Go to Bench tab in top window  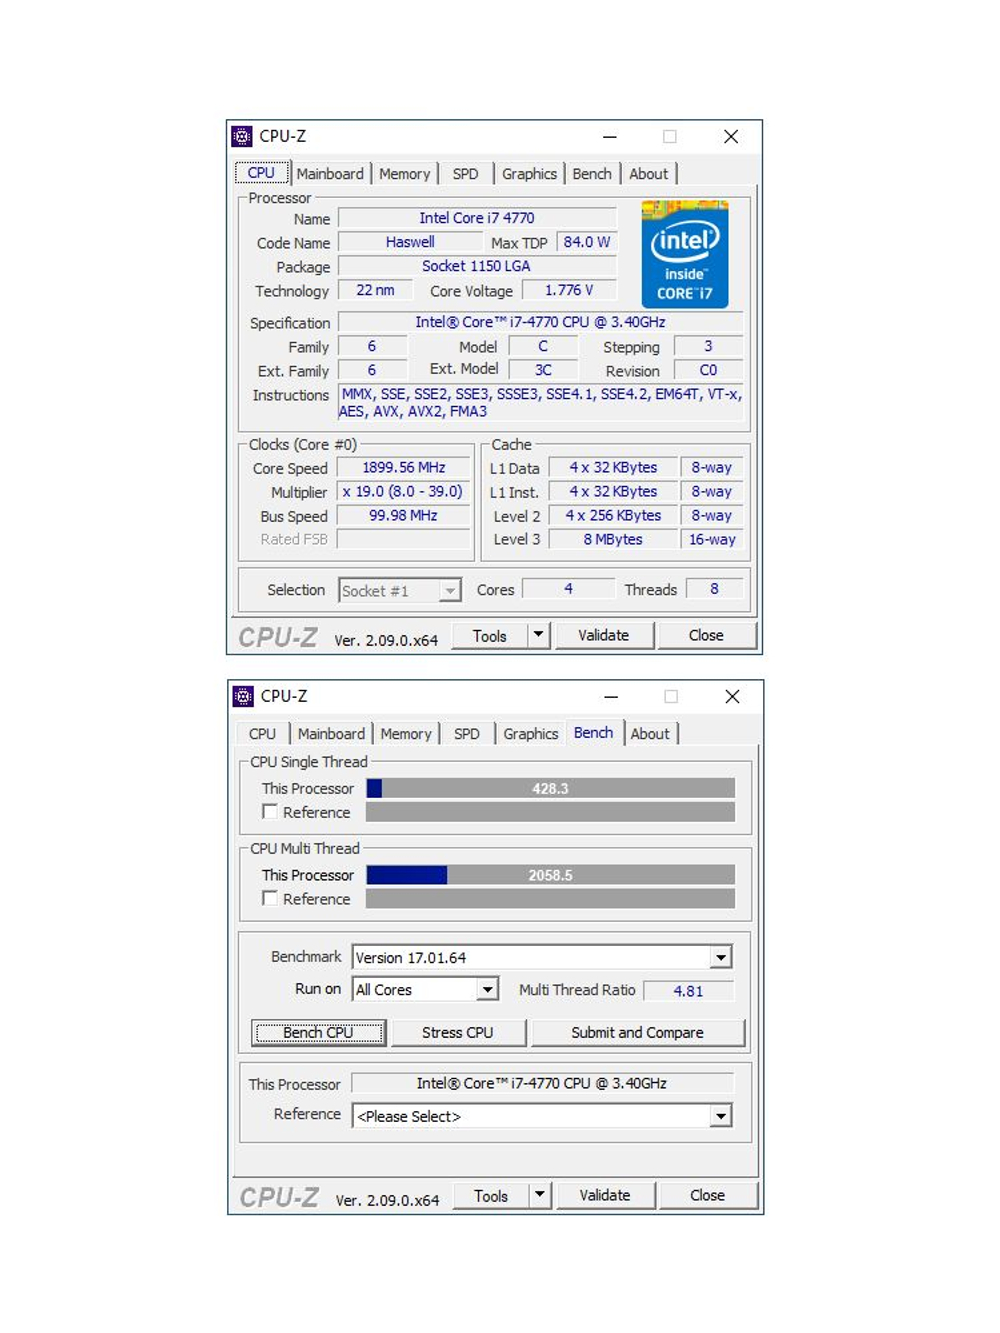click(592, 174)
